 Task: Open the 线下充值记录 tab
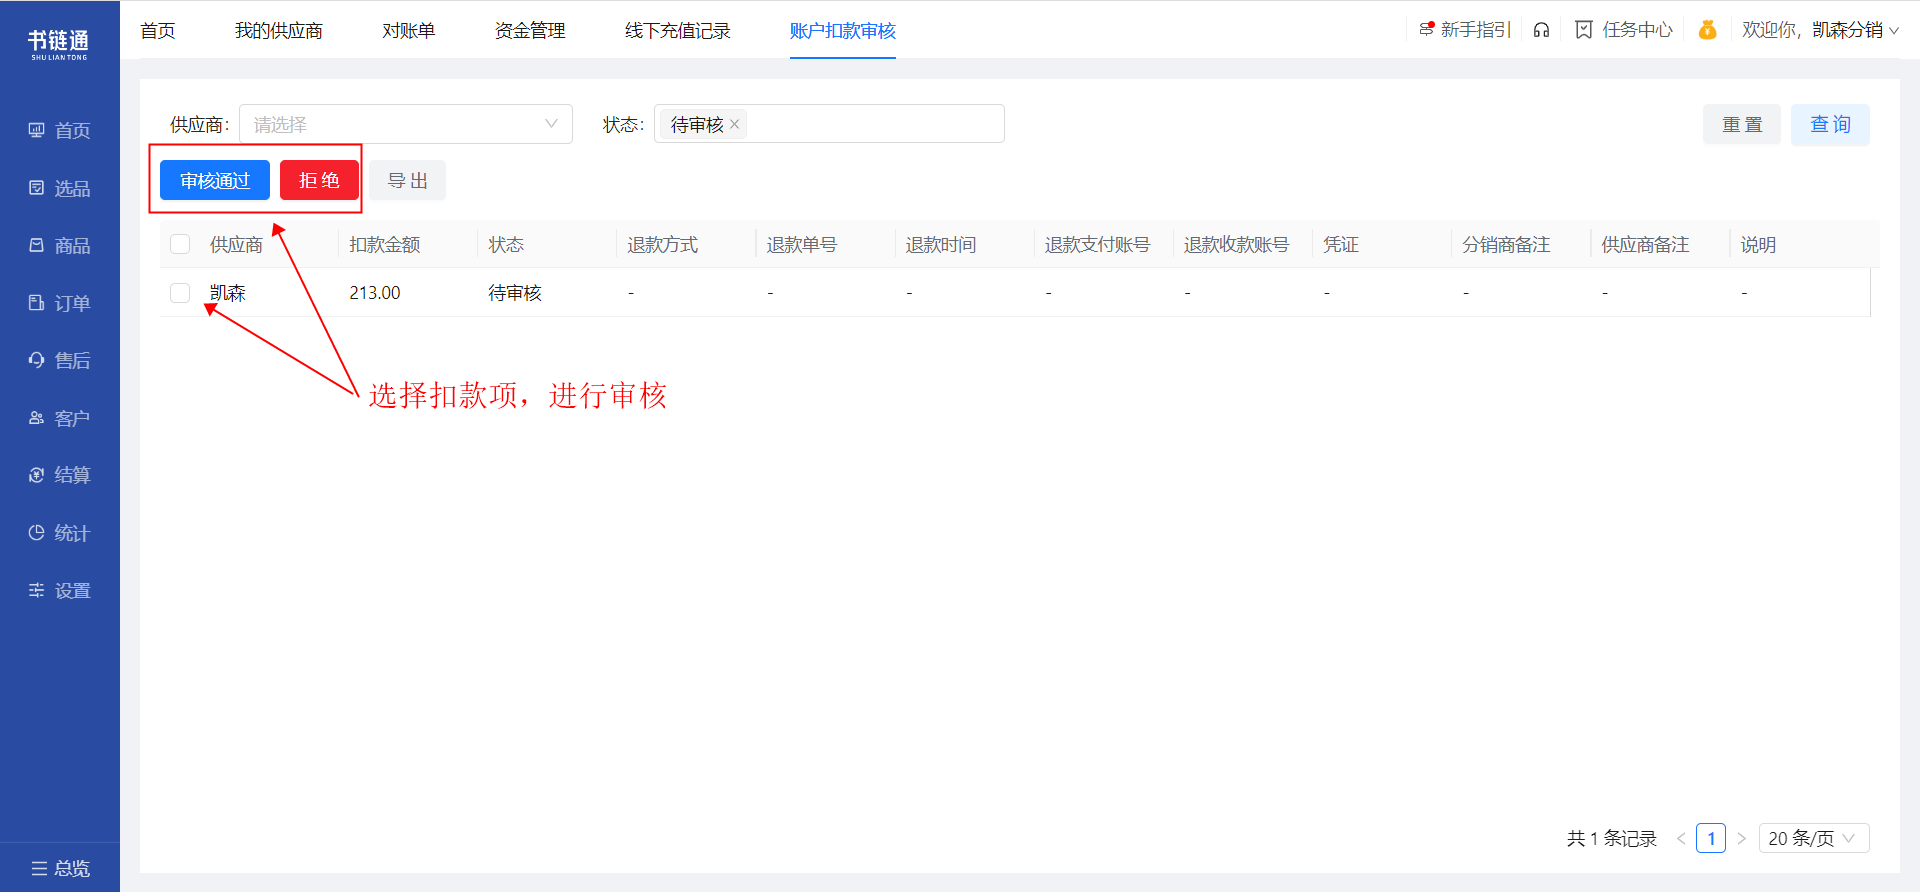(x=678, y=31)
